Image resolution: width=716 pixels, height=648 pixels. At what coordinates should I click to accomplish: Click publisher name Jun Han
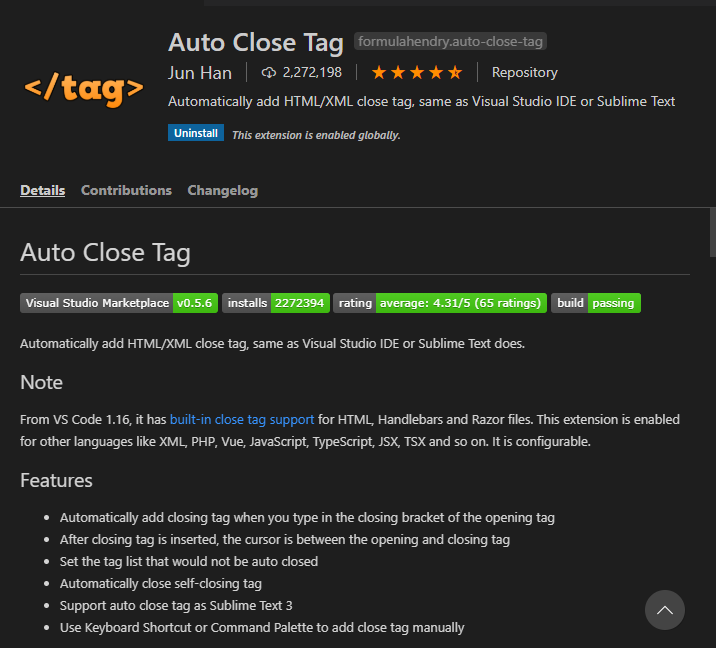coord(200,73)
